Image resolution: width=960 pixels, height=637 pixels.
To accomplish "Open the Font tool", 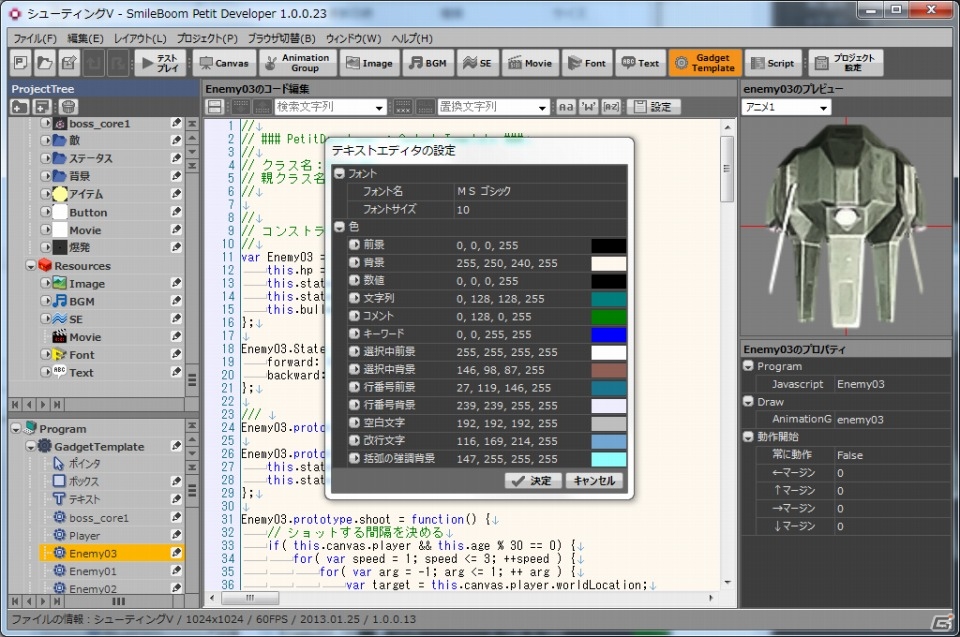I will click(587, 62).
